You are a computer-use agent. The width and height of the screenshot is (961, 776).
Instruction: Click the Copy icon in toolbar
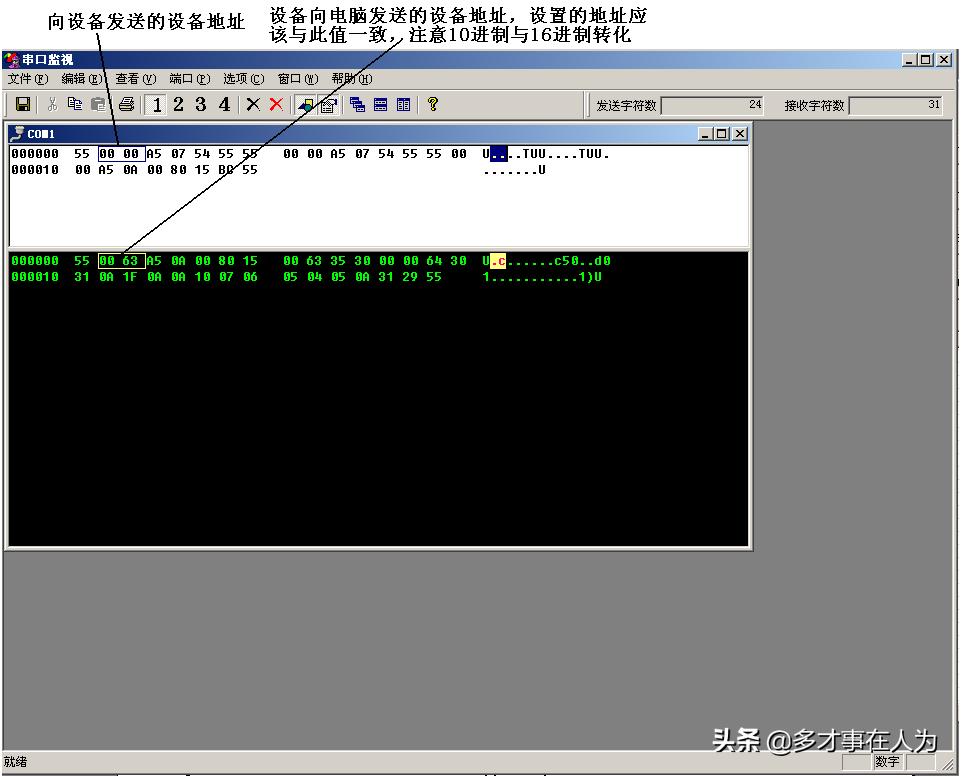click(75, 104)
